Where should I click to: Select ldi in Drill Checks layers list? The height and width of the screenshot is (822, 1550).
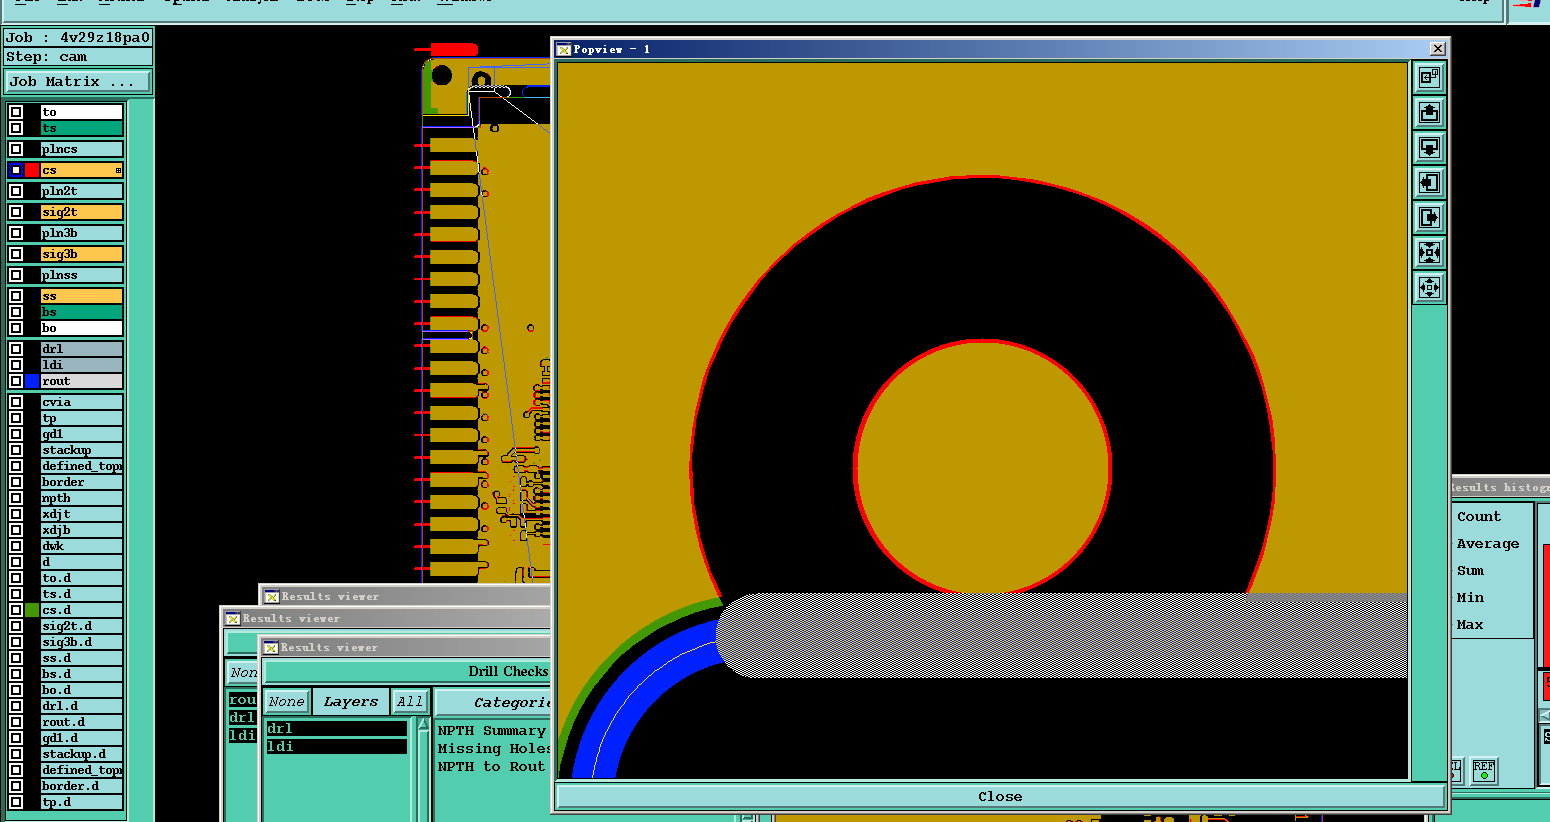click(x=336, y=746)
